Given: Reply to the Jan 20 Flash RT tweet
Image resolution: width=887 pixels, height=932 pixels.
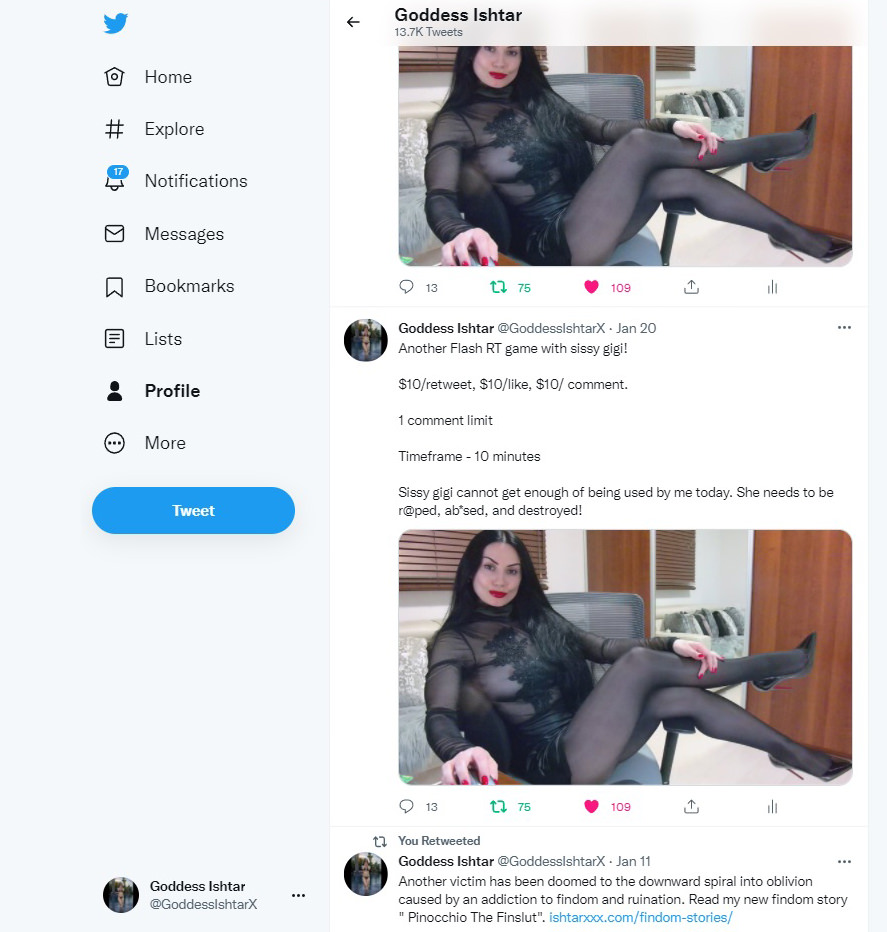Looking at the screenshot, I should pyautogui.click(x=406, y=806).
